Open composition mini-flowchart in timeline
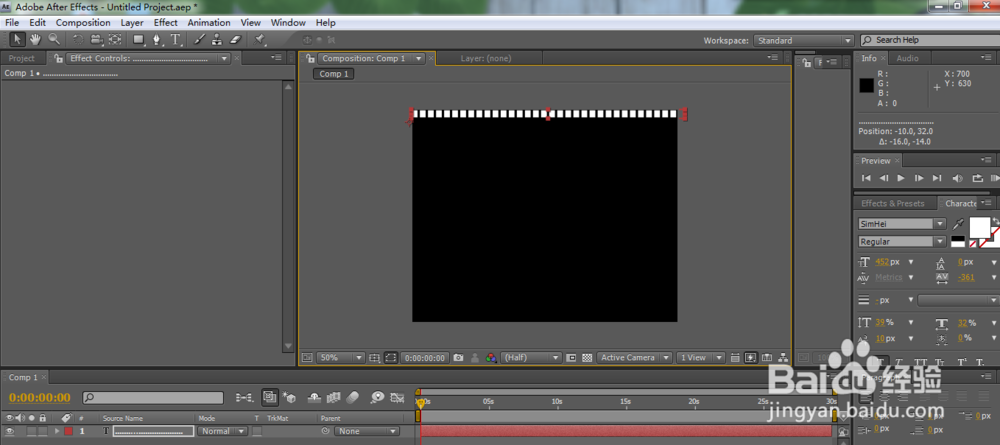The image size is (1000, 445). [243, 398]
